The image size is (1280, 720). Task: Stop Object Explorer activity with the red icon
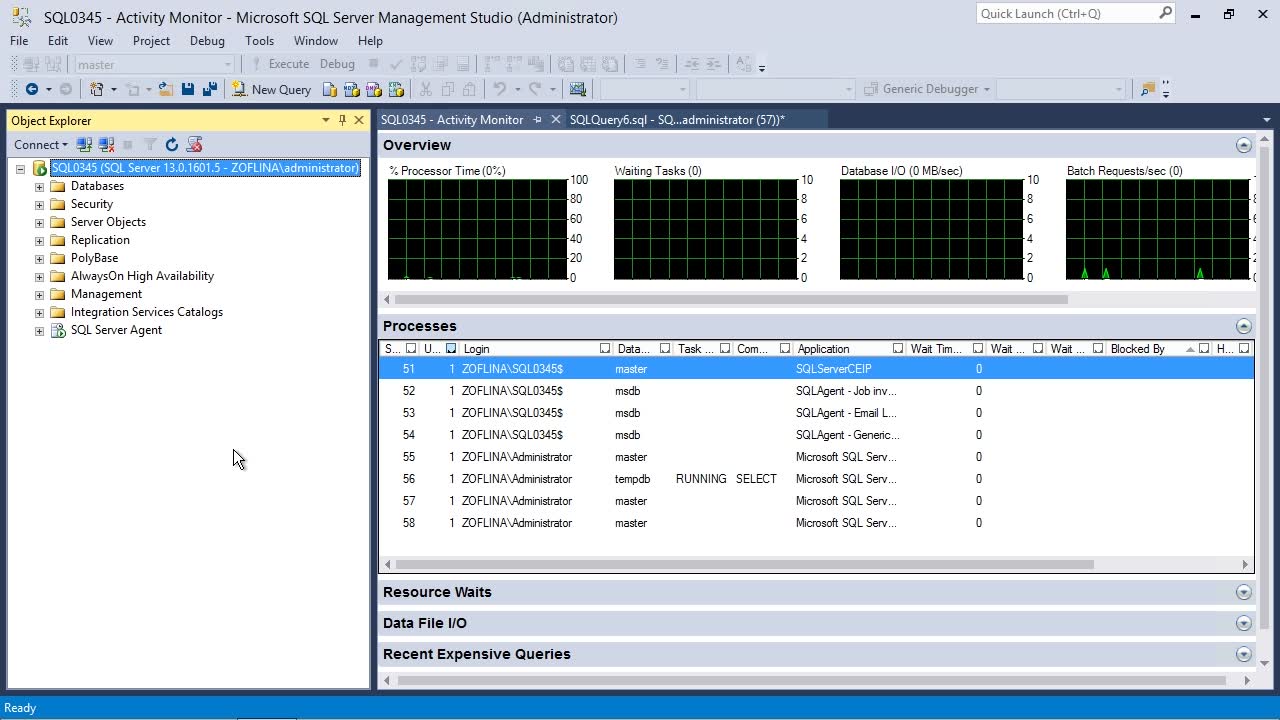pos(194,145)
